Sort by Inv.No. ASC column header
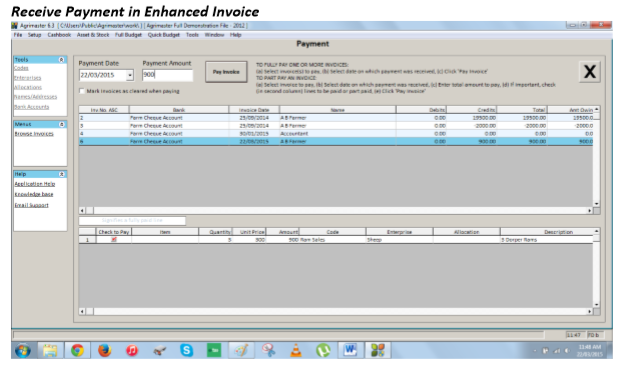This screenshot has height=369, width=625. click(104, 110)
